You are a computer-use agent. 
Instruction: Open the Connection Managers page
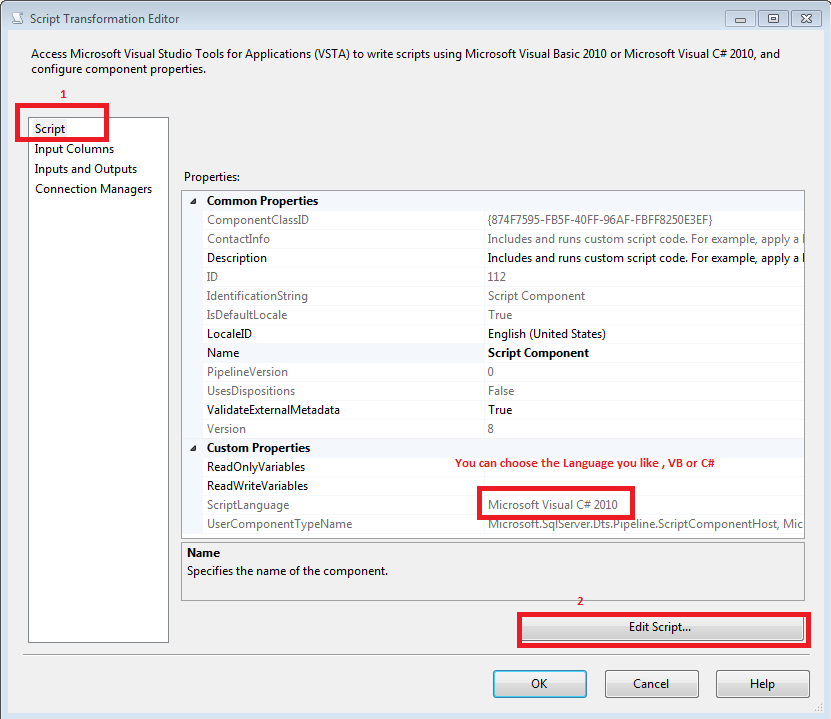[x=93, y=188]
